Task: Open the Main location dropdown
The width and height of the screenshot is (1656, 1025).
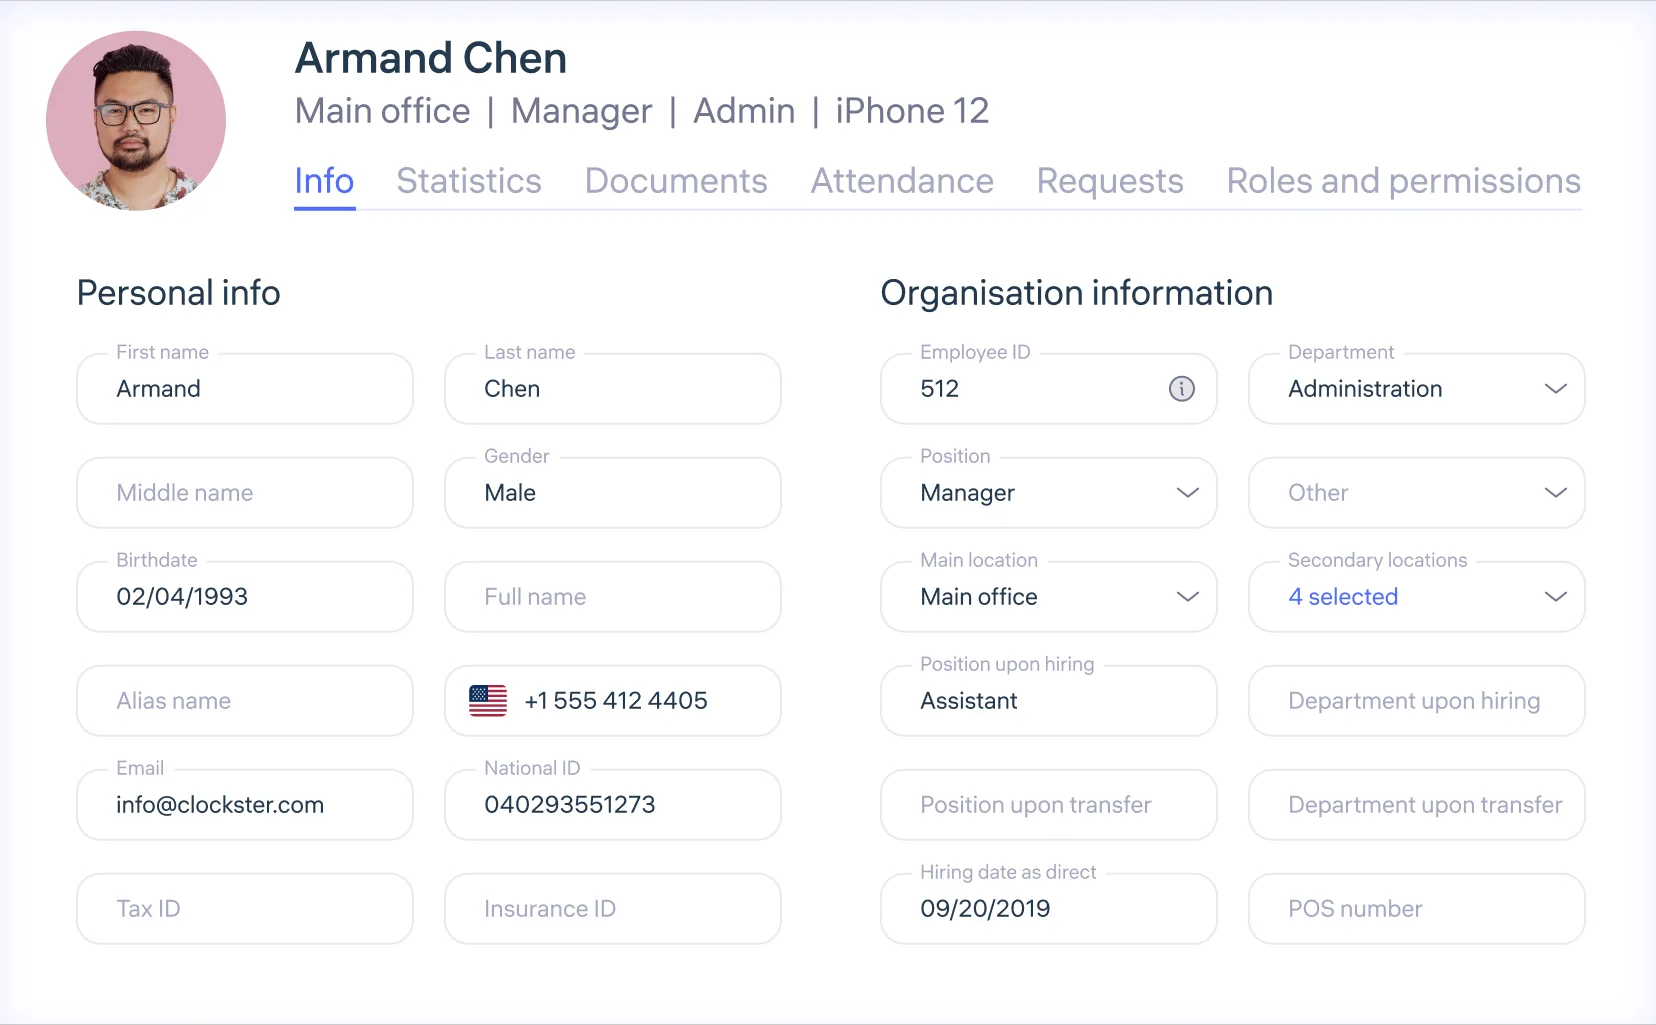Action: point(1048,597)
